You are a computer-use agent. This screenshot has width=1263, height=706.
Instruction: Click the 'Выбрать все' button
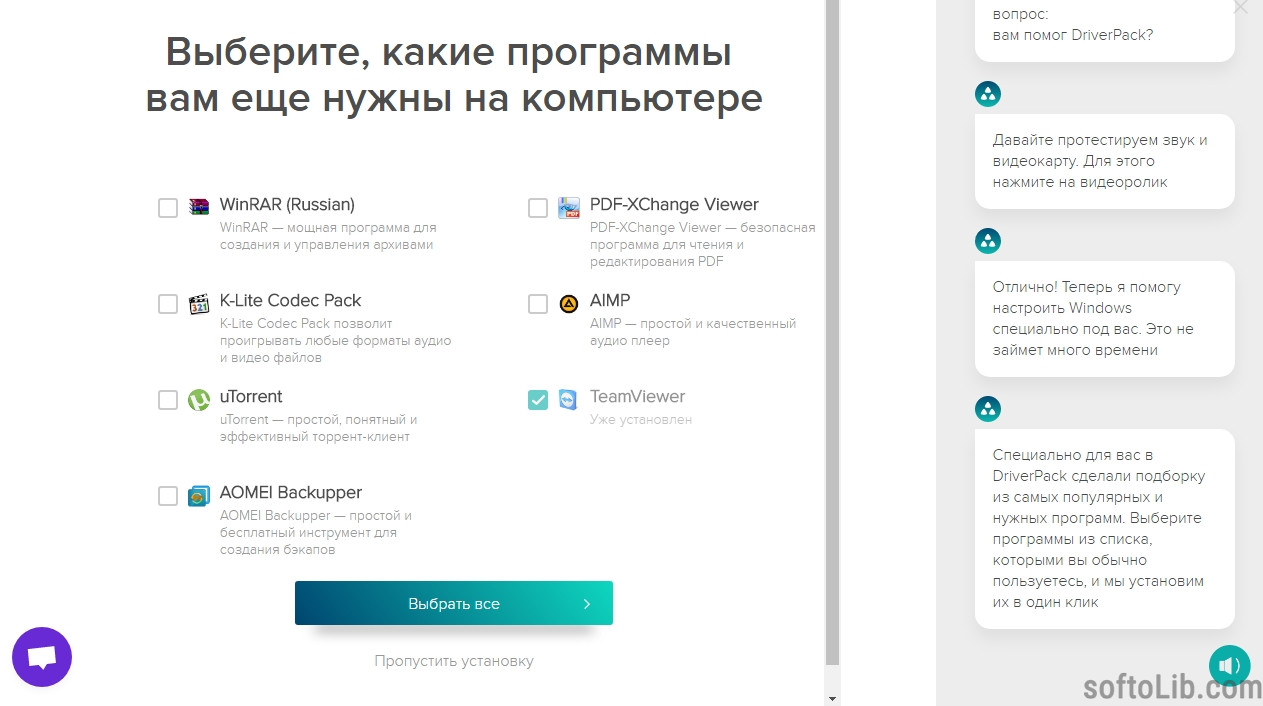[x=454, y=603]
